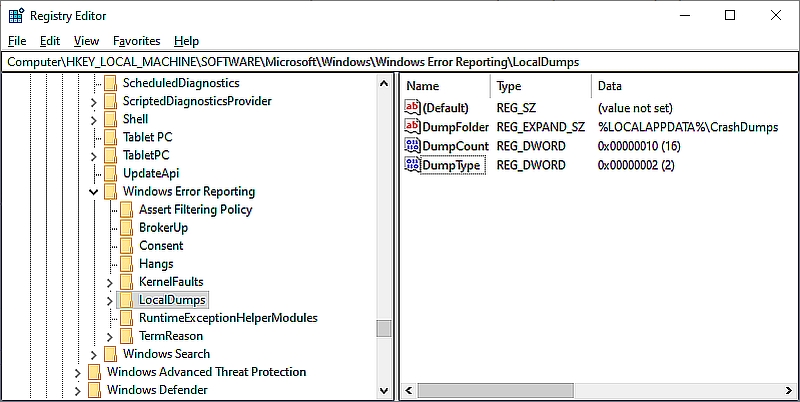Click the ScriptedDiagnosticsProvider folder icon

[x=110, y=102]
